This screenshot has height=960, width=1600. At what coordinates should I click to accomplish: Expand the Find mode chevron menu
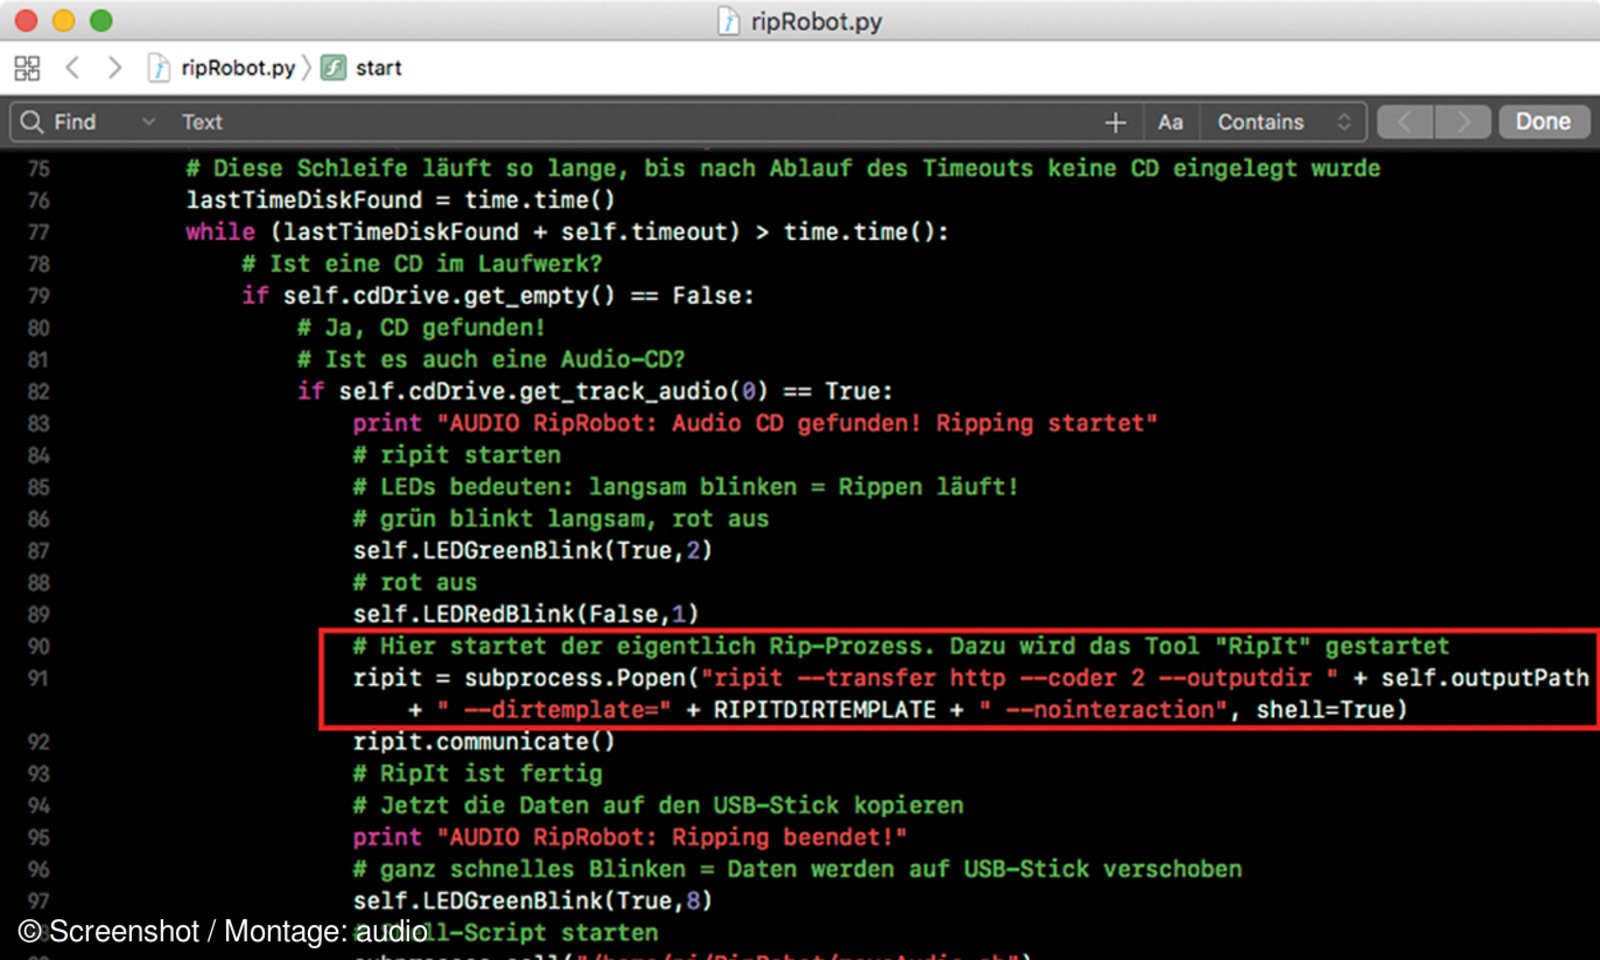click(x=148, y=122)
